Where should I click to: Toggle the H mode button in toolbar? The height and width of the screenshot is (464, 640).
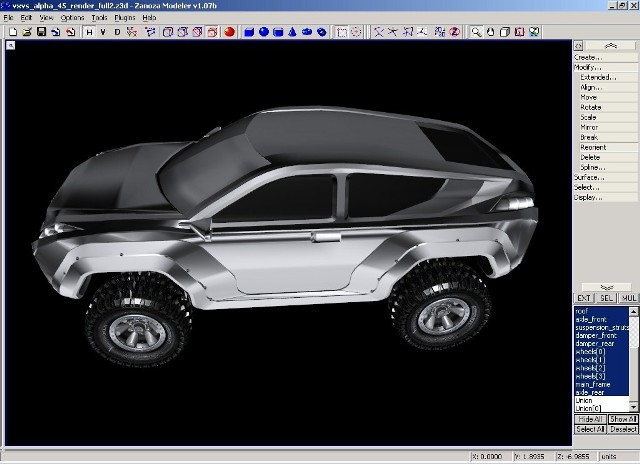point(89,32)
